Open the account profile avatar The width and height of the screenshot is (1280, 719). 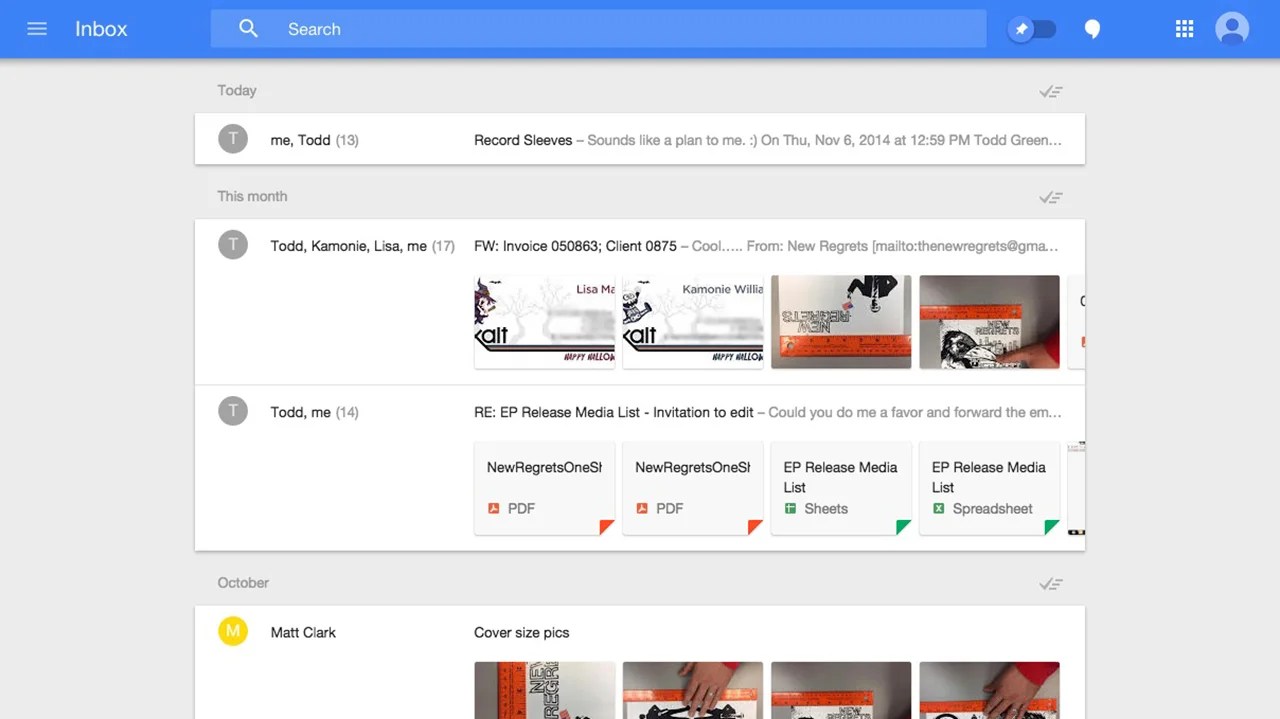pyautogui.click(x=1232, y=29)
